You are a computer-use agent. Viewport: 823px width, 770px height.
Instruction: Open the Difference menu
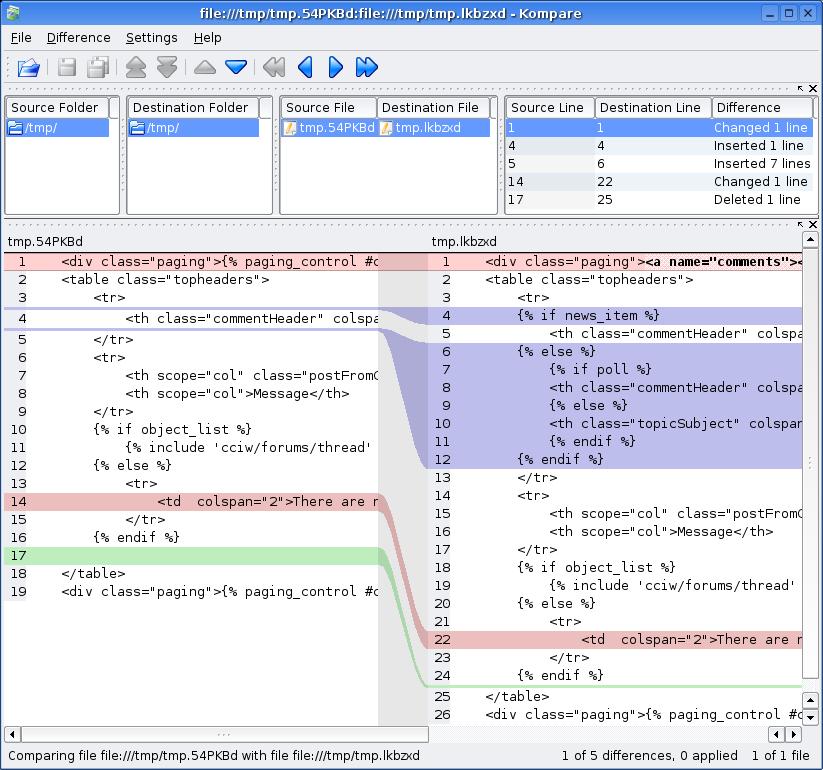(x=79, y=38)
